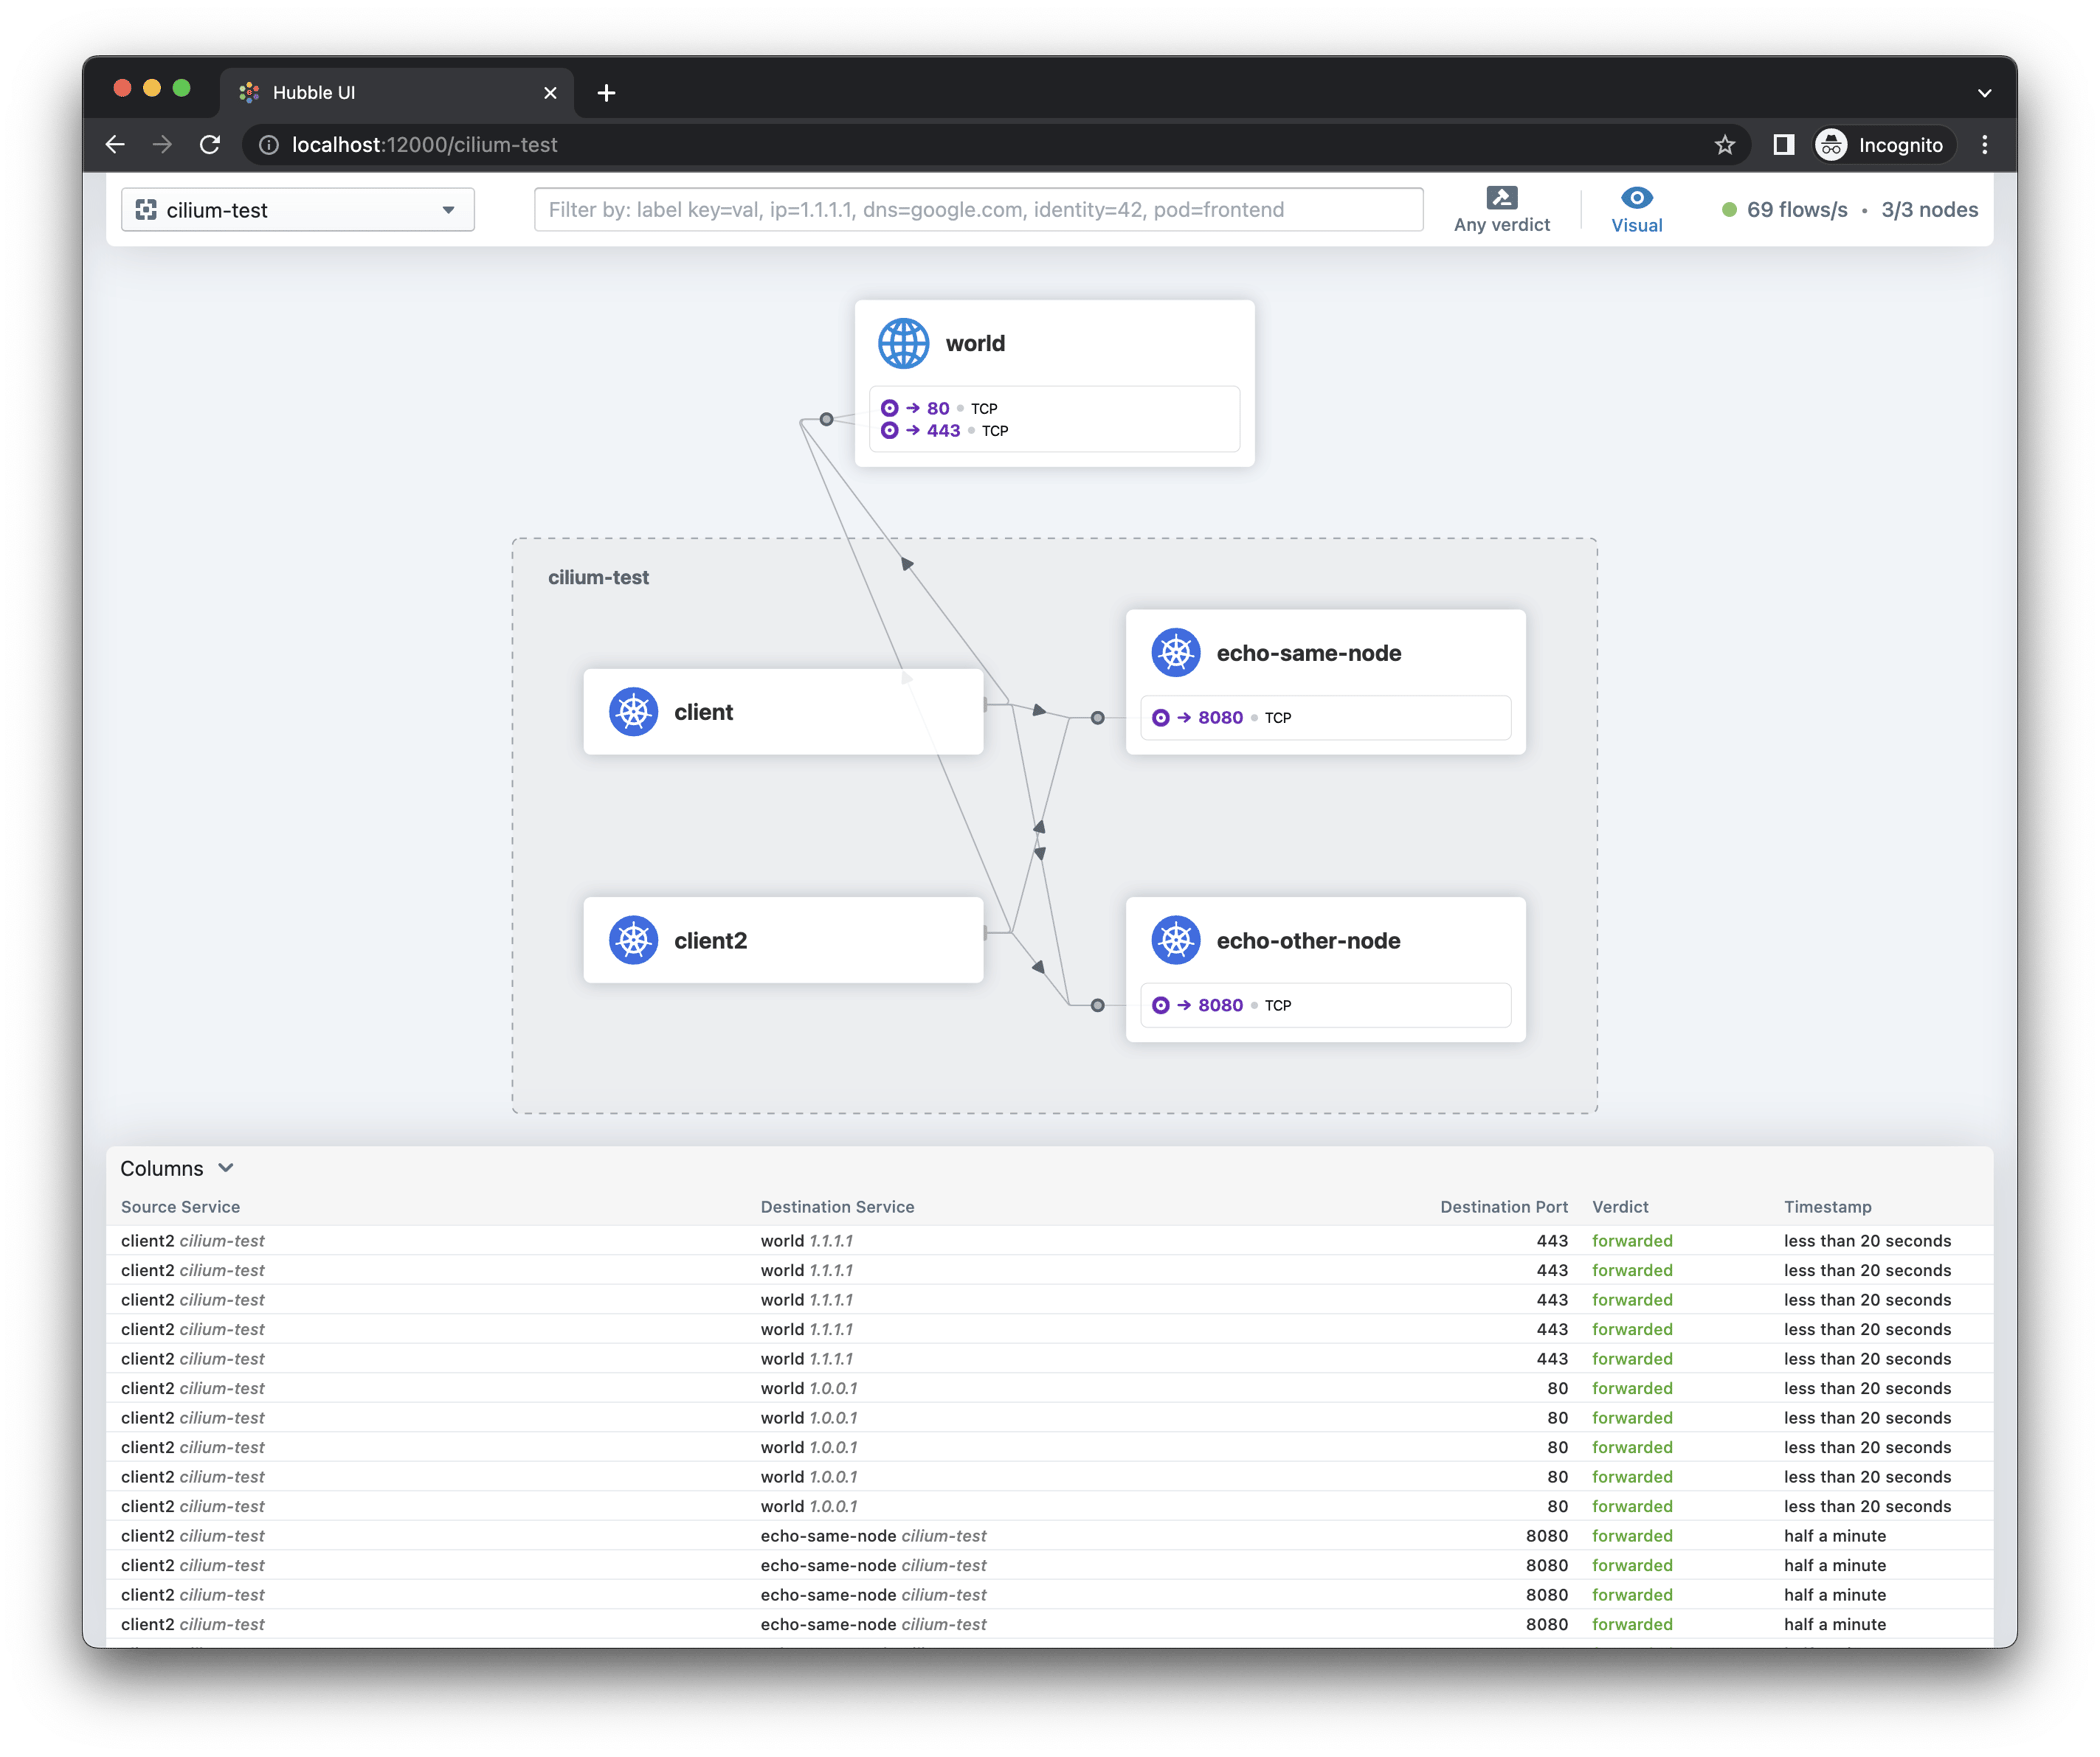The image size is (2100, 1757).
Task: Click the client pod Kubernetes icon
Action: pyautogui.click(x=633, y=712)
